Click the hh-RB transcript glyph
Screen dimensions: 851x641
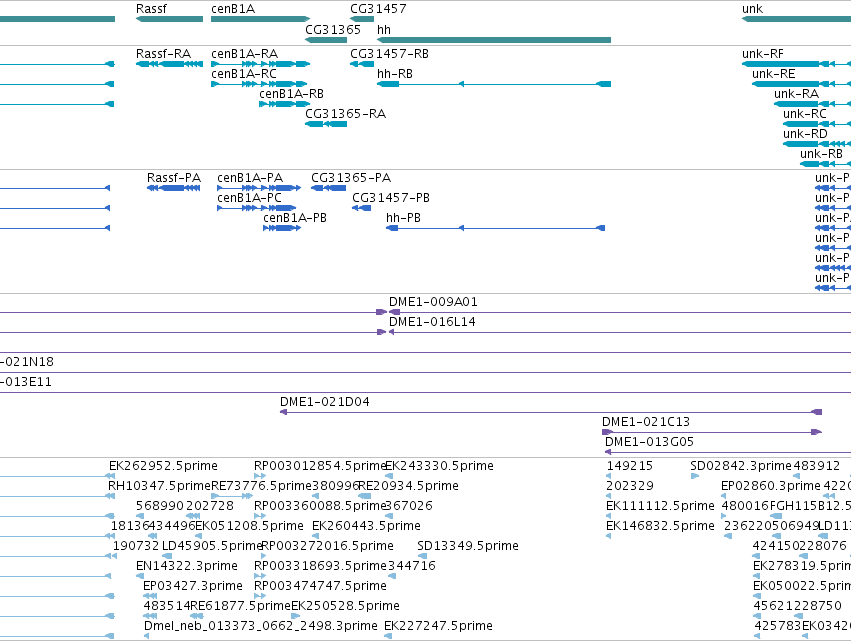pyautogui.click(x=494, y=84)
